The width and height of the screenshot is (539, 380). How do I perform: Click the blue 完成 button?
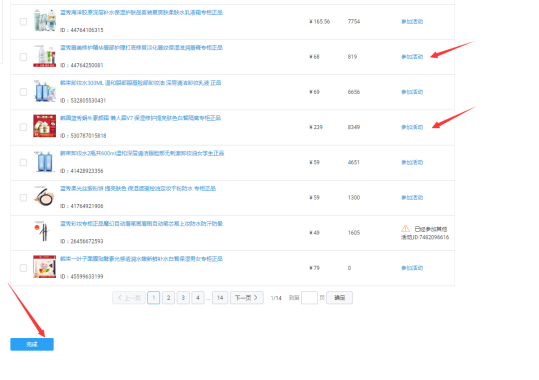coord(32,344)
